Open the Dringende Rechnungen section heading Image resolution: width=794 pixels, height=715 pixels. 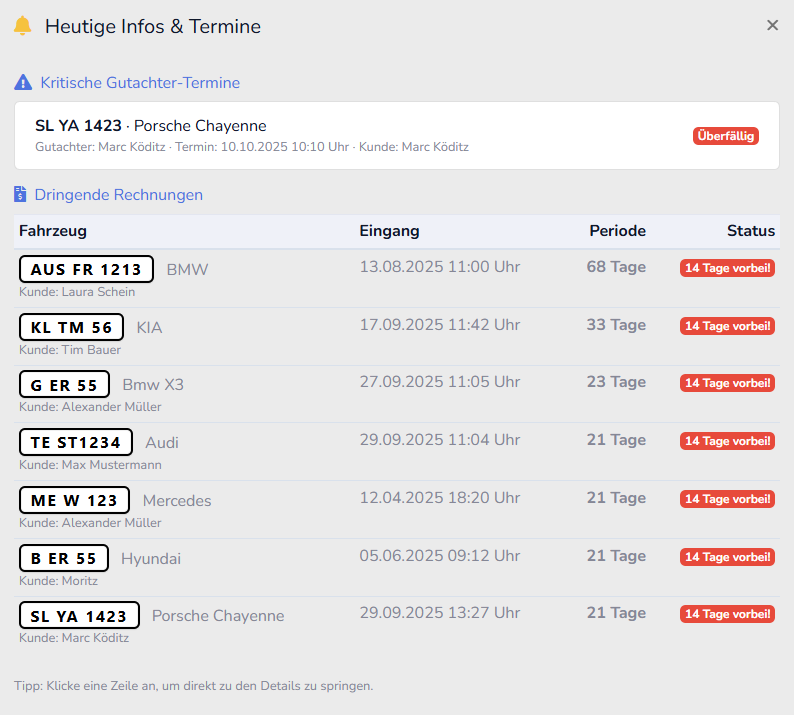pyautogui.click(x=118, y=195)
